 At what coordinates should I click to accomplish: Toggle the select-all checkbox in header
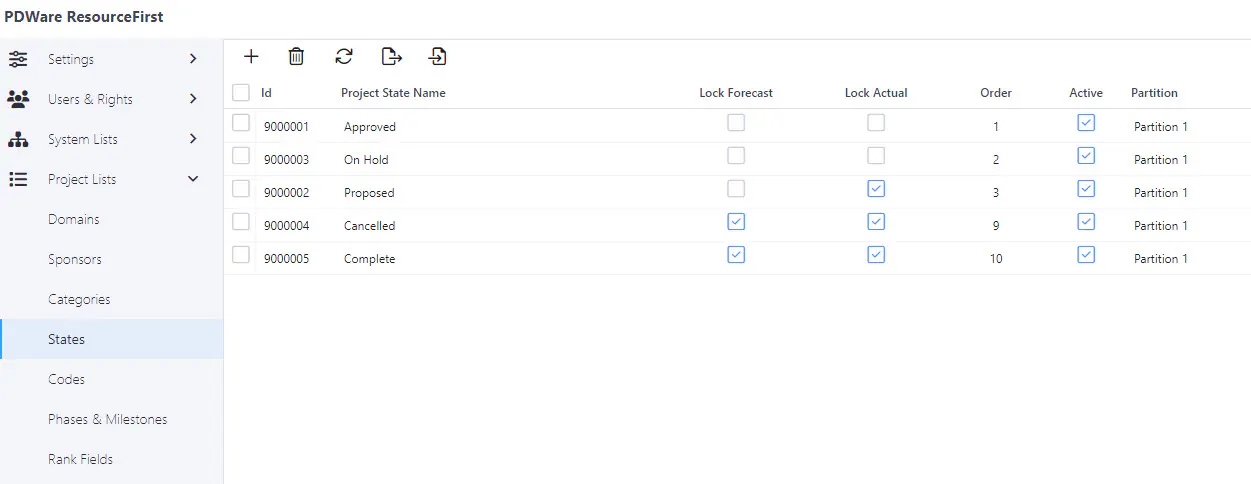click(241, 92)
